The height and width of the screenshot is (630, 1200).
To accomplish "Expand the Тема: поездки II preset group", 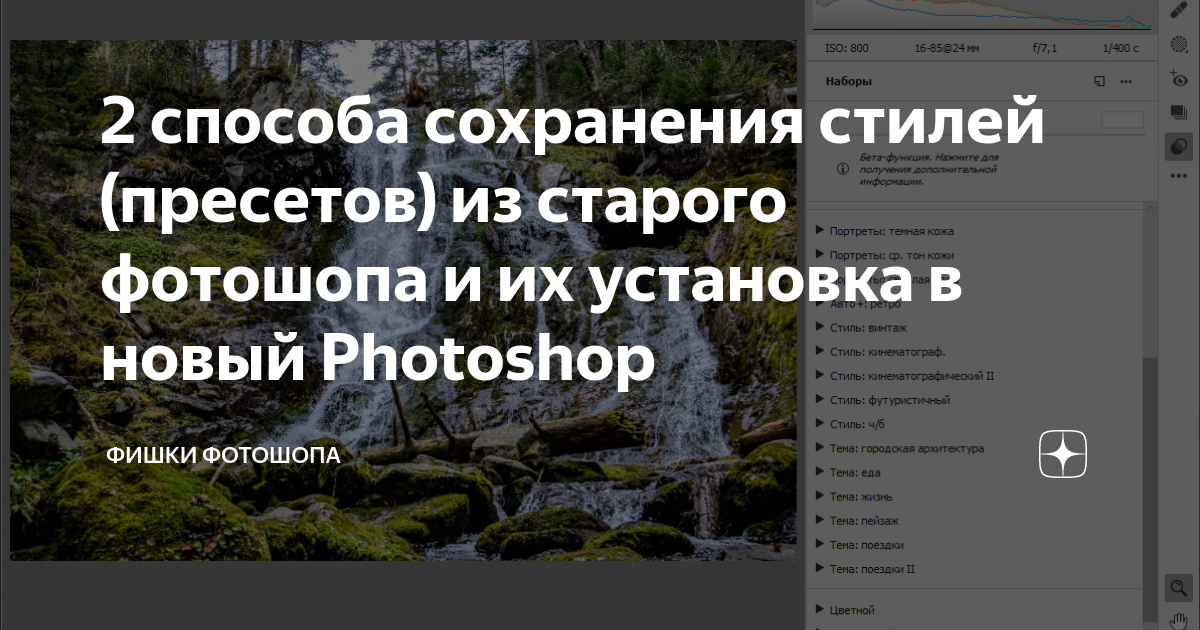I will (821, 569).
